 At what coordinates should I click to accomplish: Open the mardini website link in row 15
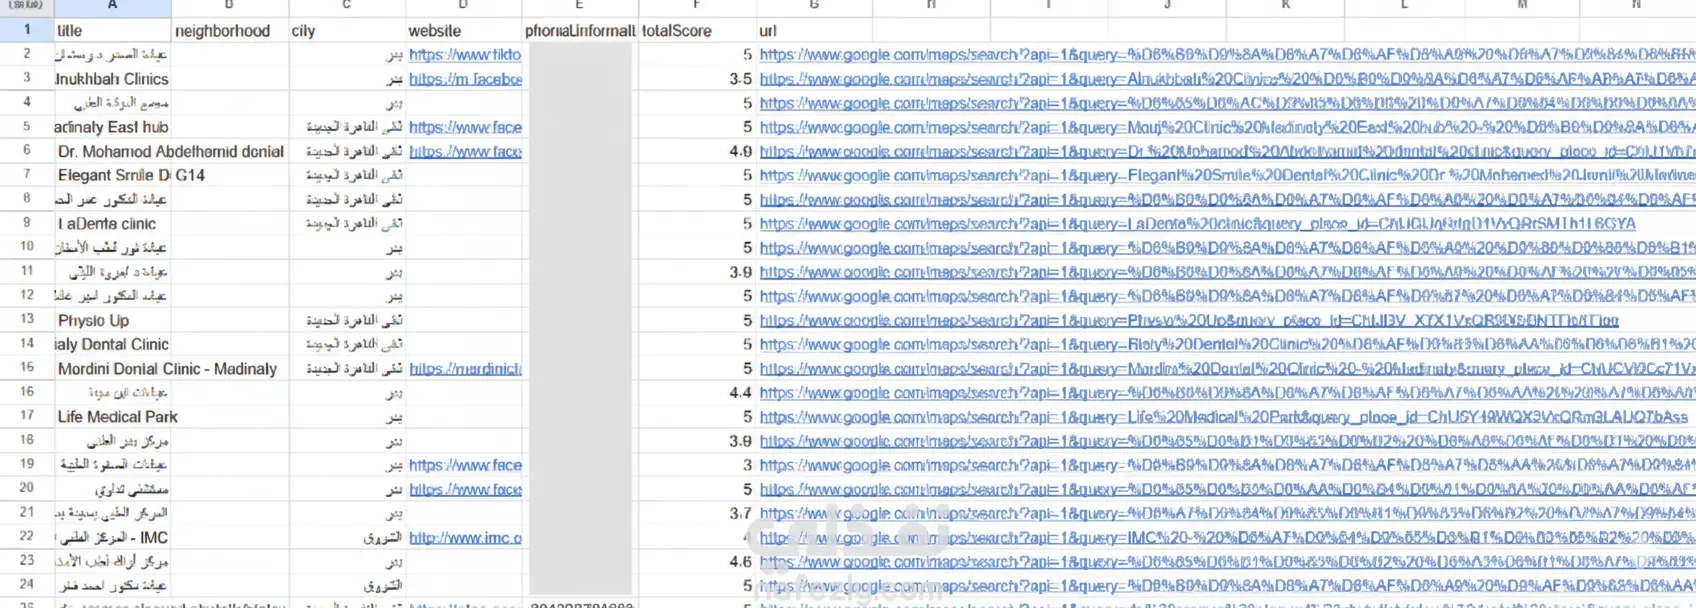(465, 368)
